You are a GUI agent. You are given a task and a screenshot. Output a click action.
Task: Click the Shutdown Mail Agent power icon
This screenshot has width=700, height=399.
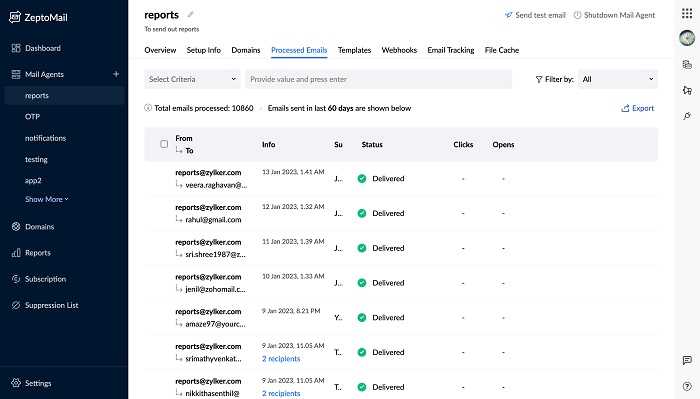coord(577,15)
